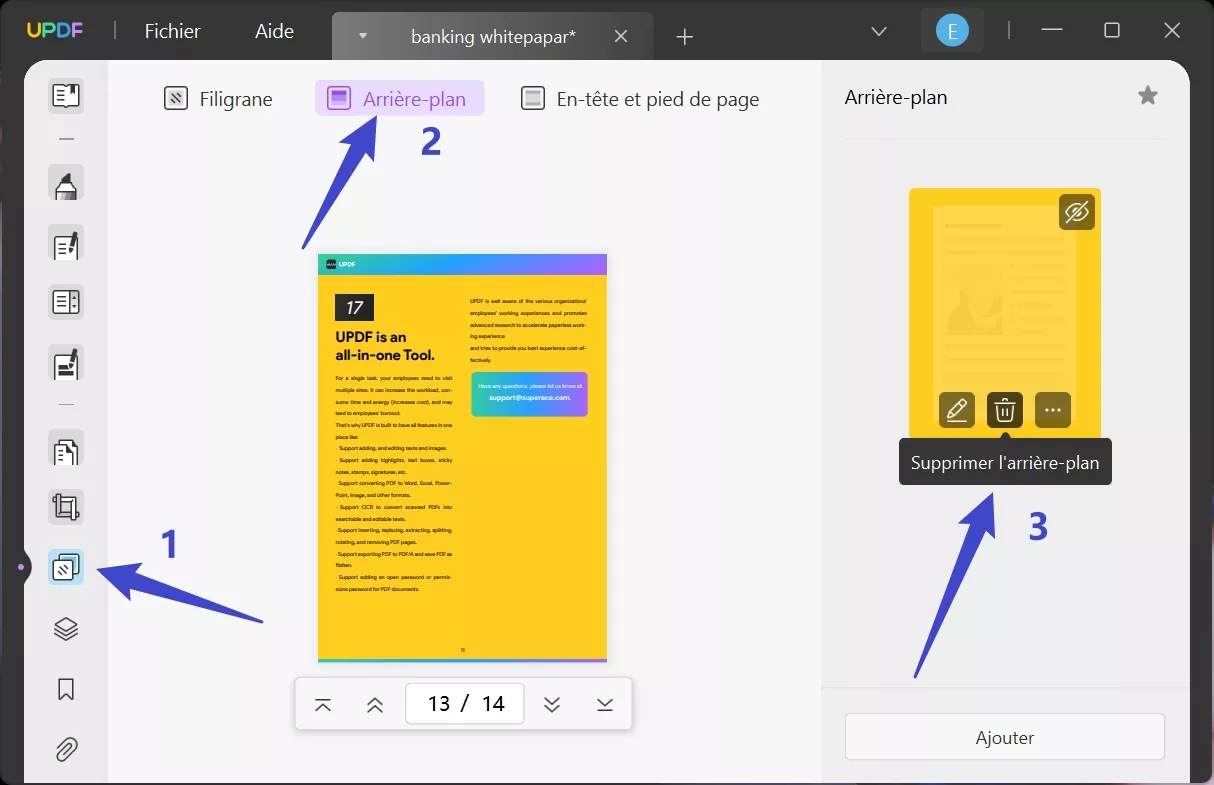Screen dimensions: 1214x785
Task: Click the Arrière-plan panel heading
Action: point(896,97)
